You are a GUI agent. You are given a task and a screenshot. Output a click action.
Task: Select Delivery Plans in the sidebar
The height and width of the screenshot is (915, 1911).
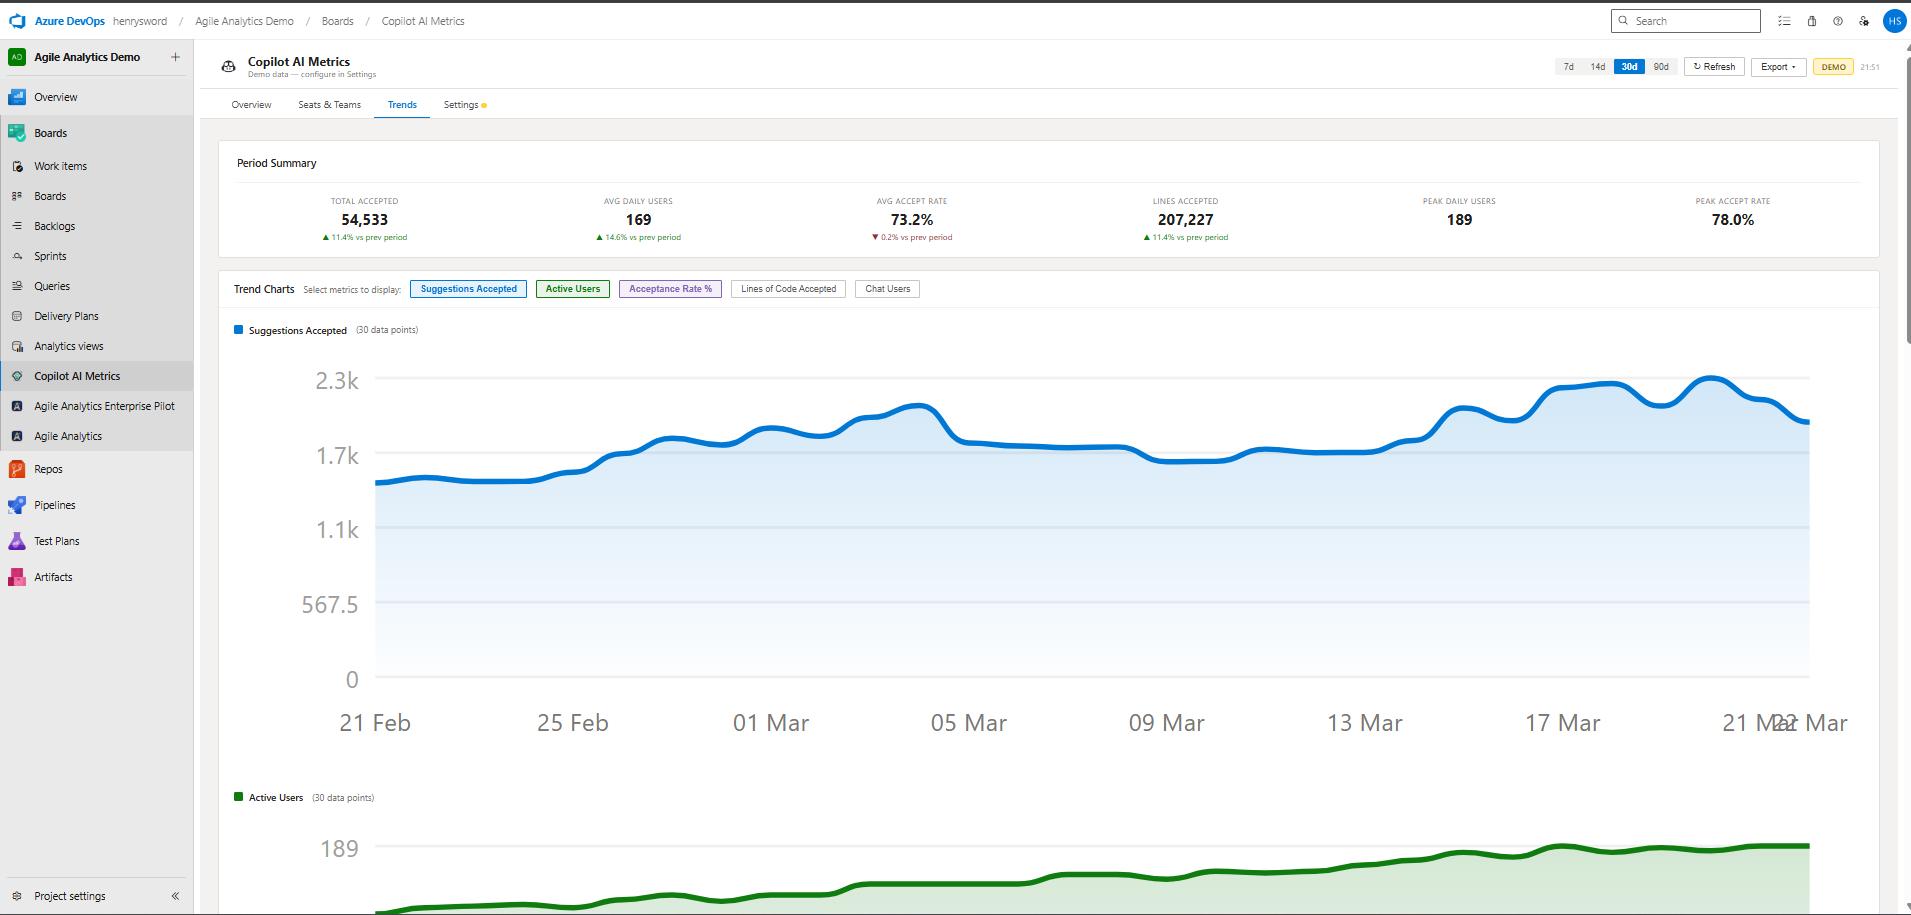66,315
